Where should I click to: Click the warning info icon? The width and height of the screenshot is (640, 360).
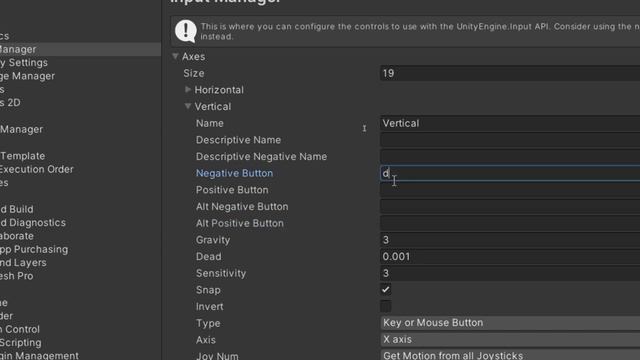(186, 31)
